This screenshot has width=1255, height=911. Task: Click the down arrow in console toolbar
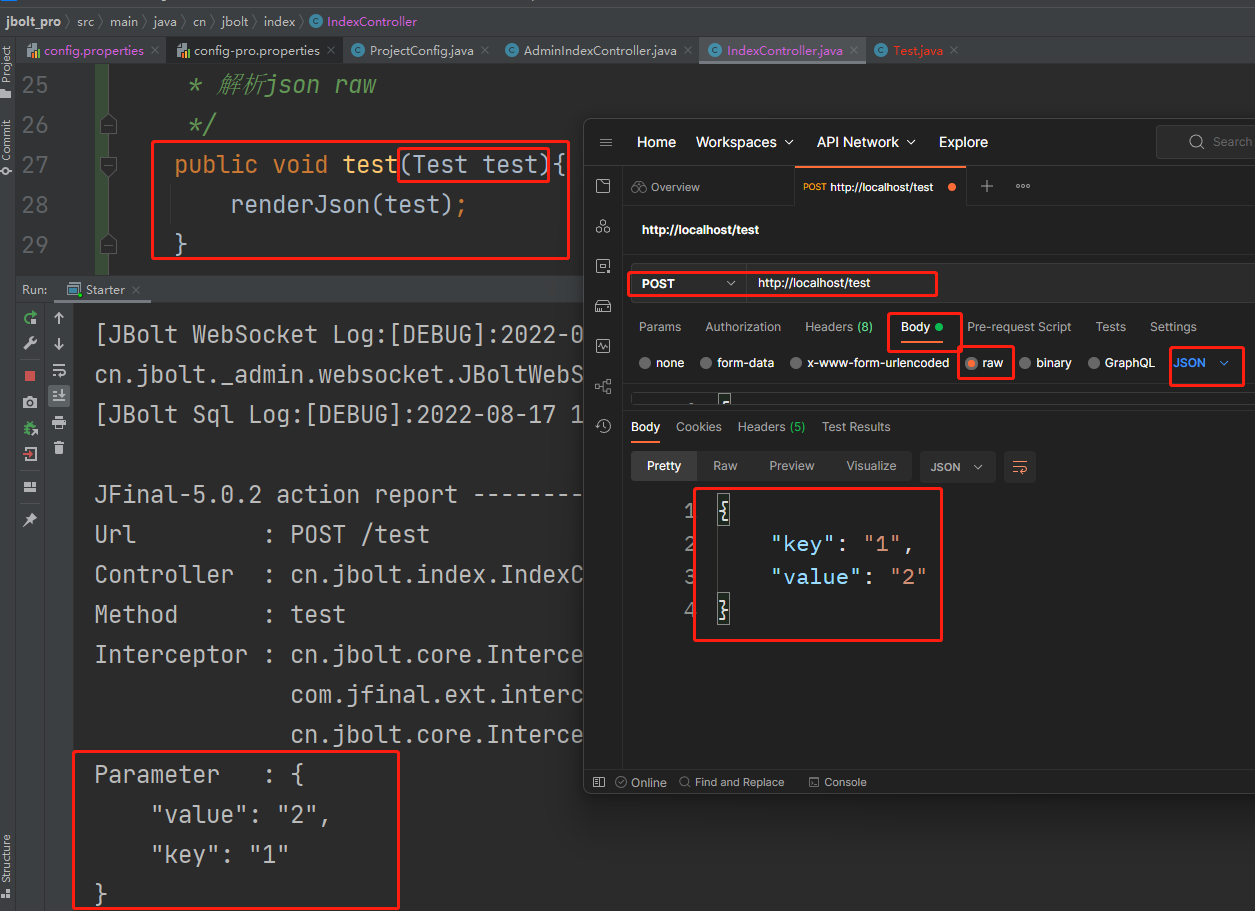click(59, 344)
